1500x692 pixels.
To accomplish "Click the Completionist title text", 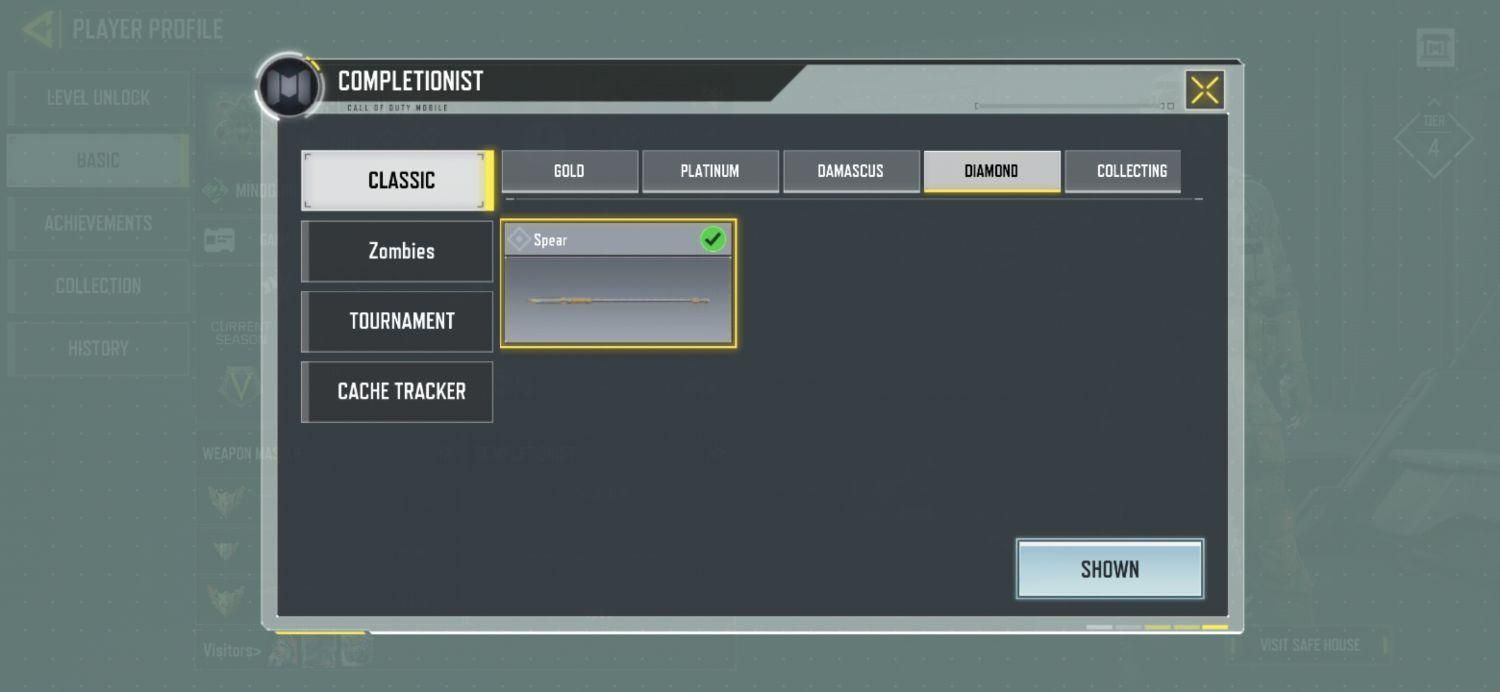I will pos(410,80).
